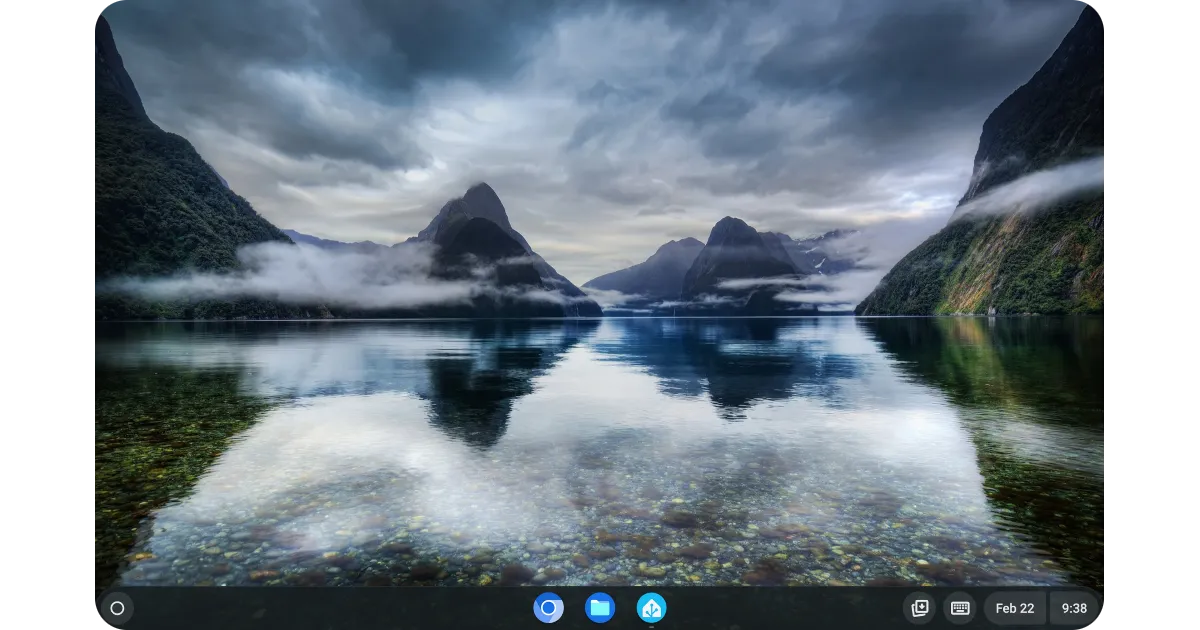Launch the Chromium browser from the shelf

[548, 608]
